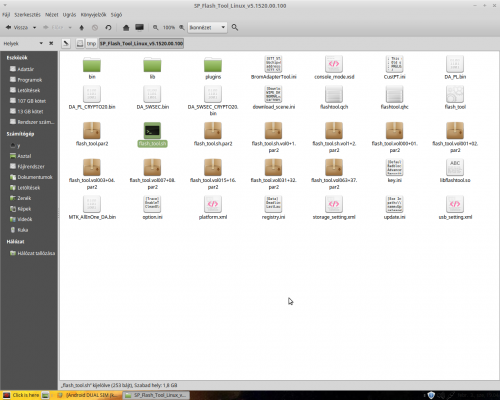The height and width of the screenshot is (400, 500).
Task: Zoom out using the minus magnifier
Action: [x=156, y=27]
